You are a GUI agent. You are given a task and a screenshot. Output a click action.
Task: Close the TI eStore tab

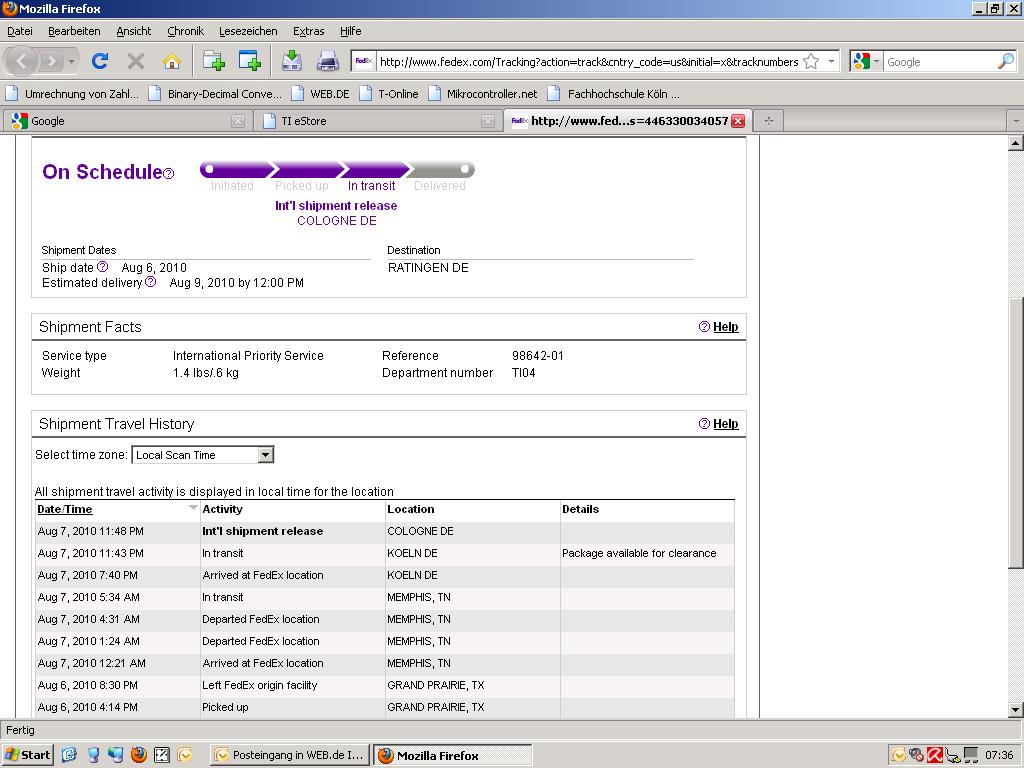(x=487, y=121)
